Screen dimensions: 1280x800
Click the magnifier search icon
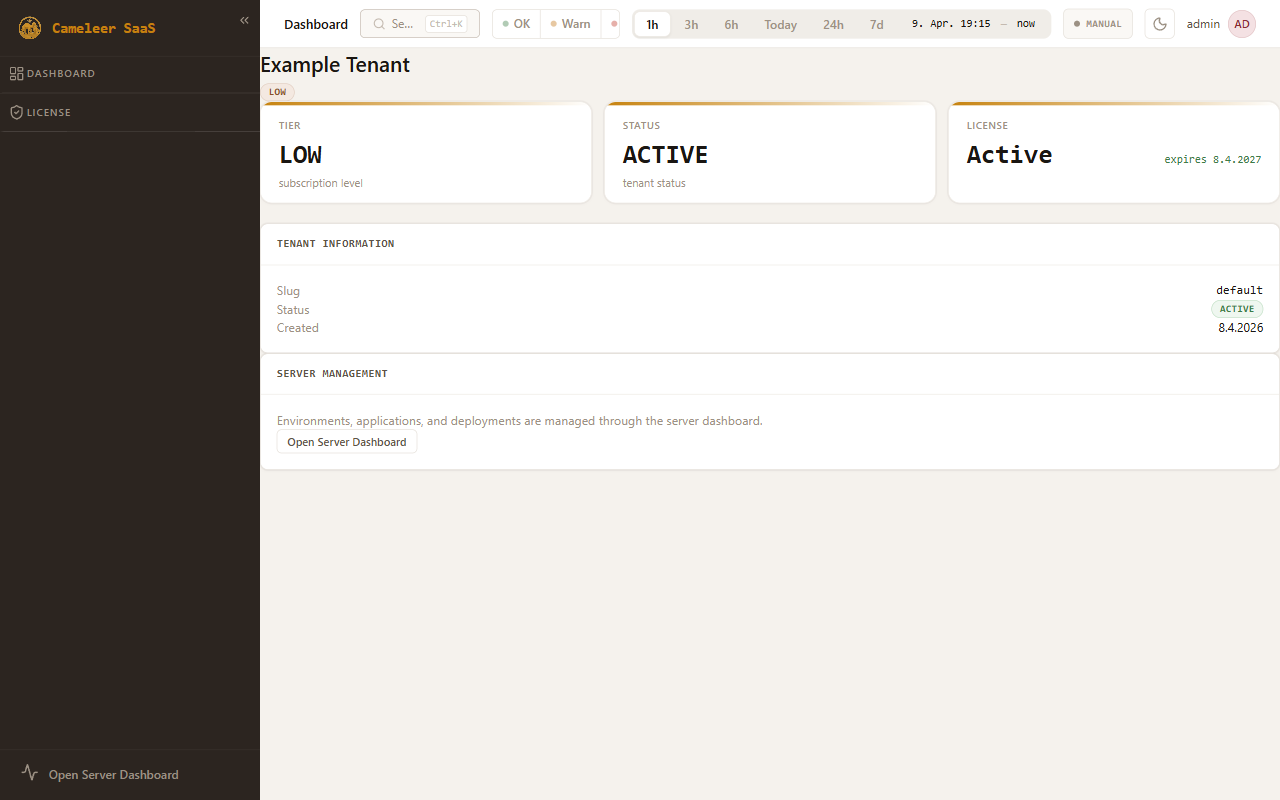[379, 24]
